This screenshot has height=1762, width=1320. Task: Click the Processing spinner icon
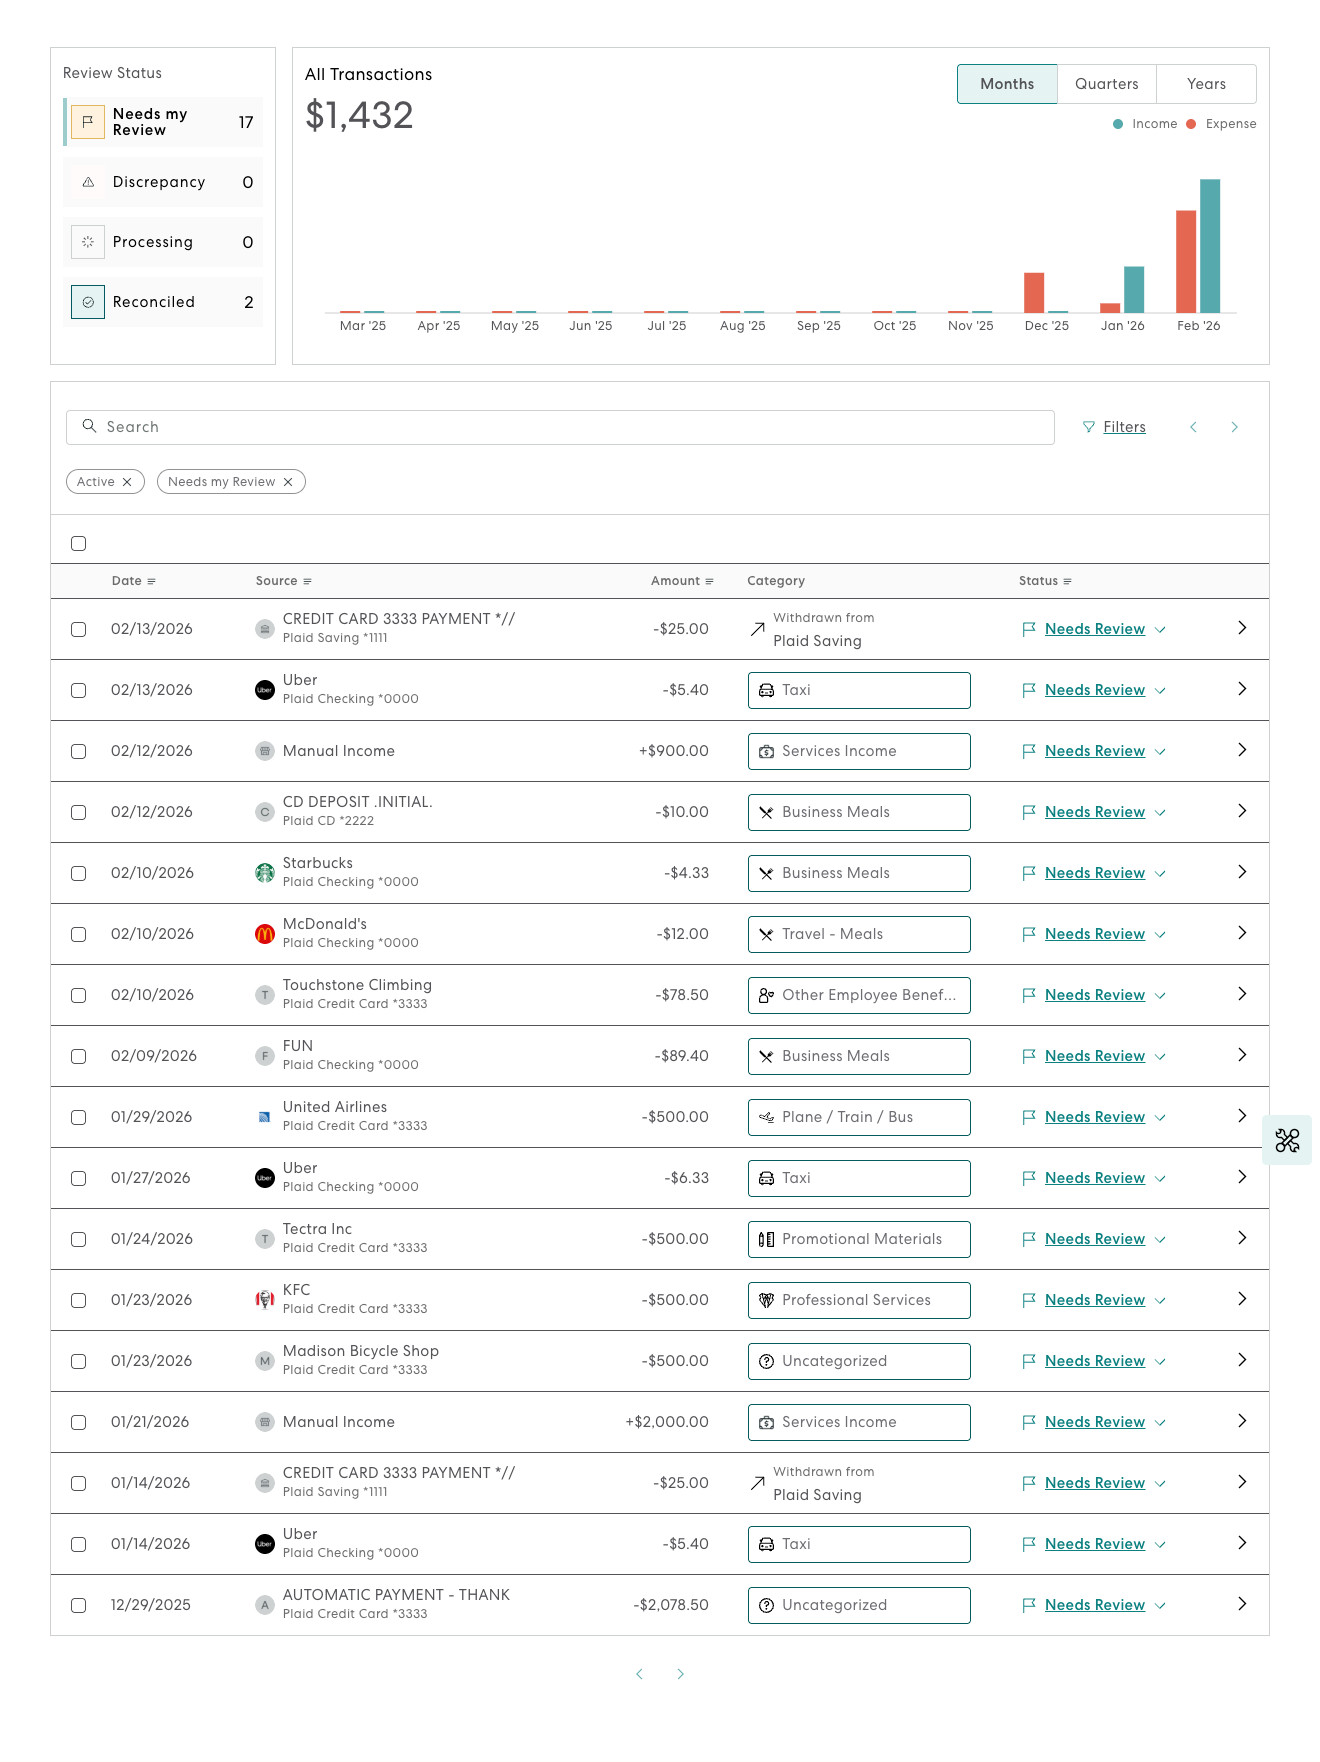[x=88, y=242]
